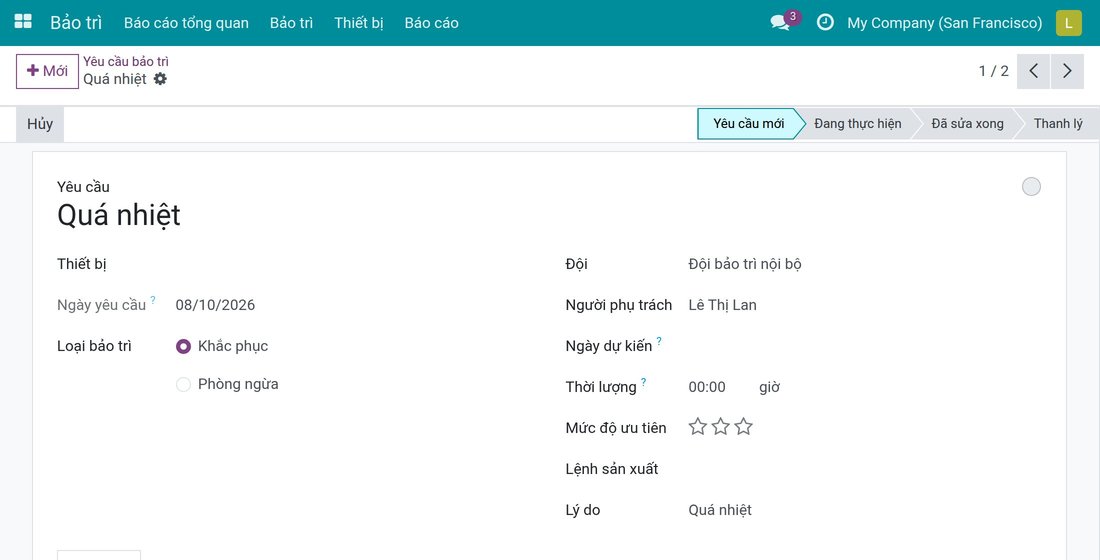Go to next record arrow
Screen dimensions: 1100x560
(x=1067, y=71)
